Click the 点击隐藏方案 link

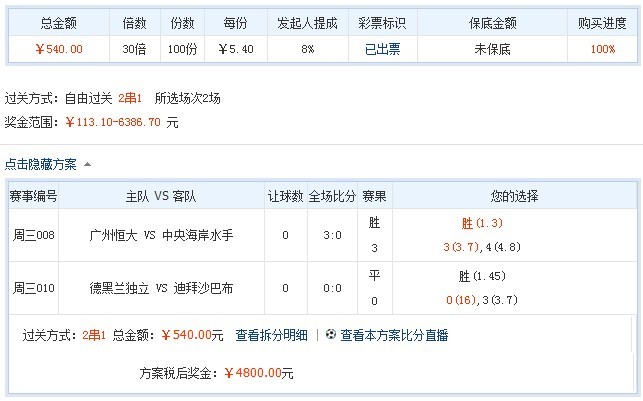coord(41,164)
